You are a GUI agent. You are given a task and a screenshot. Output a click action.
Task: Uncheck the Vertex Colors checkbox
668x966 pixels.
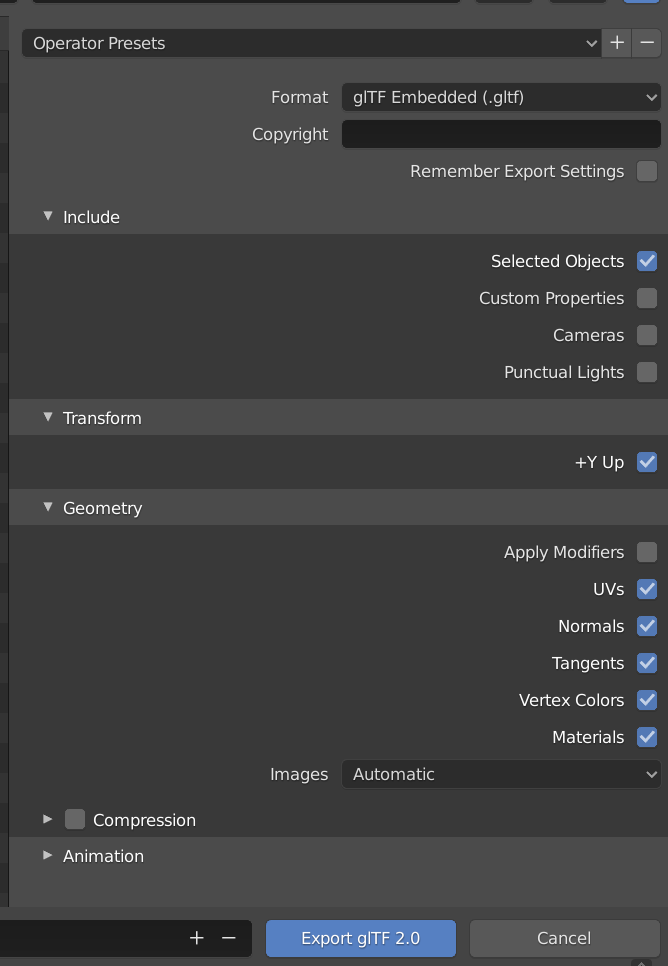[x=646, y=700]
